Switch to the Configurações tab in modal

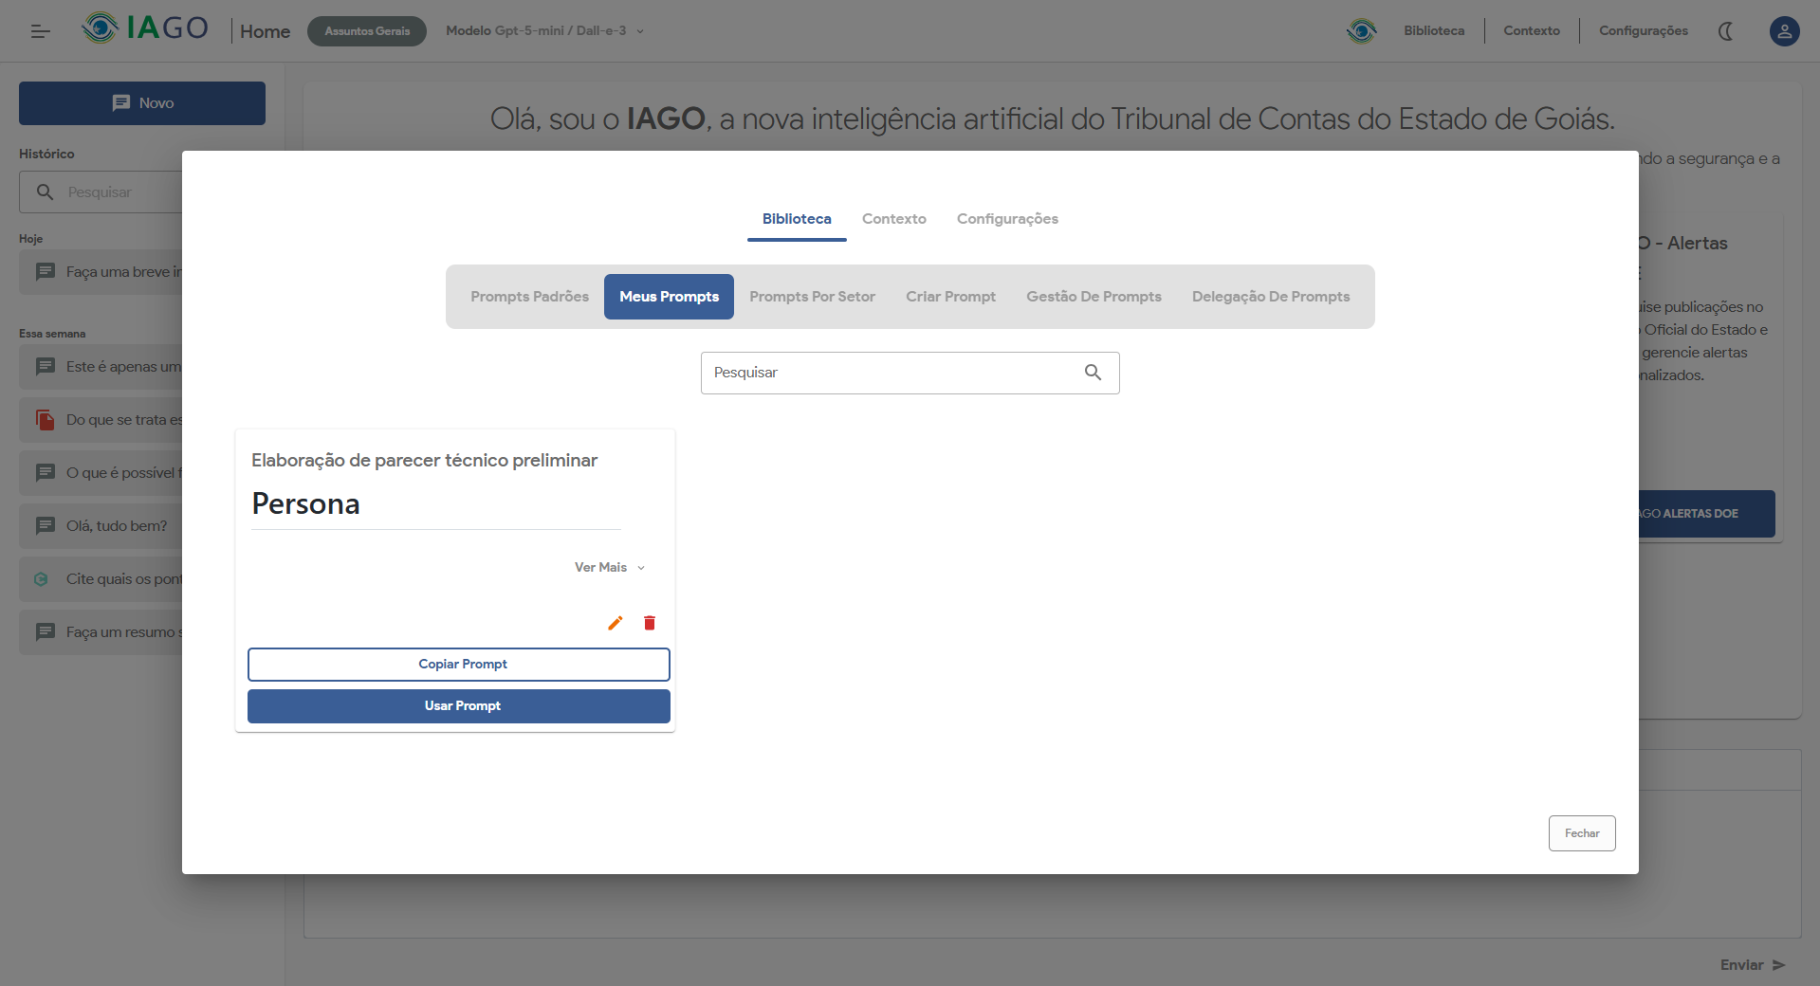pyautogui.click(x=1007, y=219)
